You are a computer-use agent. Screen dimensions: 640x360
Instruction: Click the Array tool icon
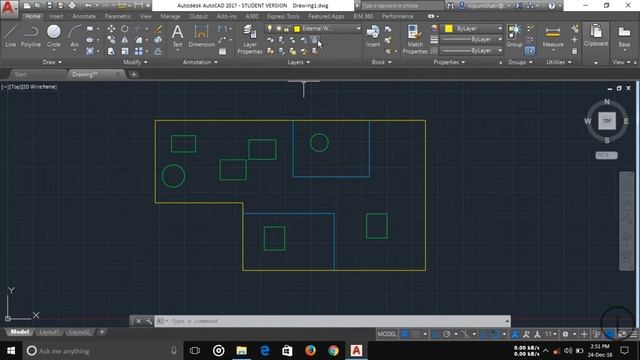coord(139,51)
